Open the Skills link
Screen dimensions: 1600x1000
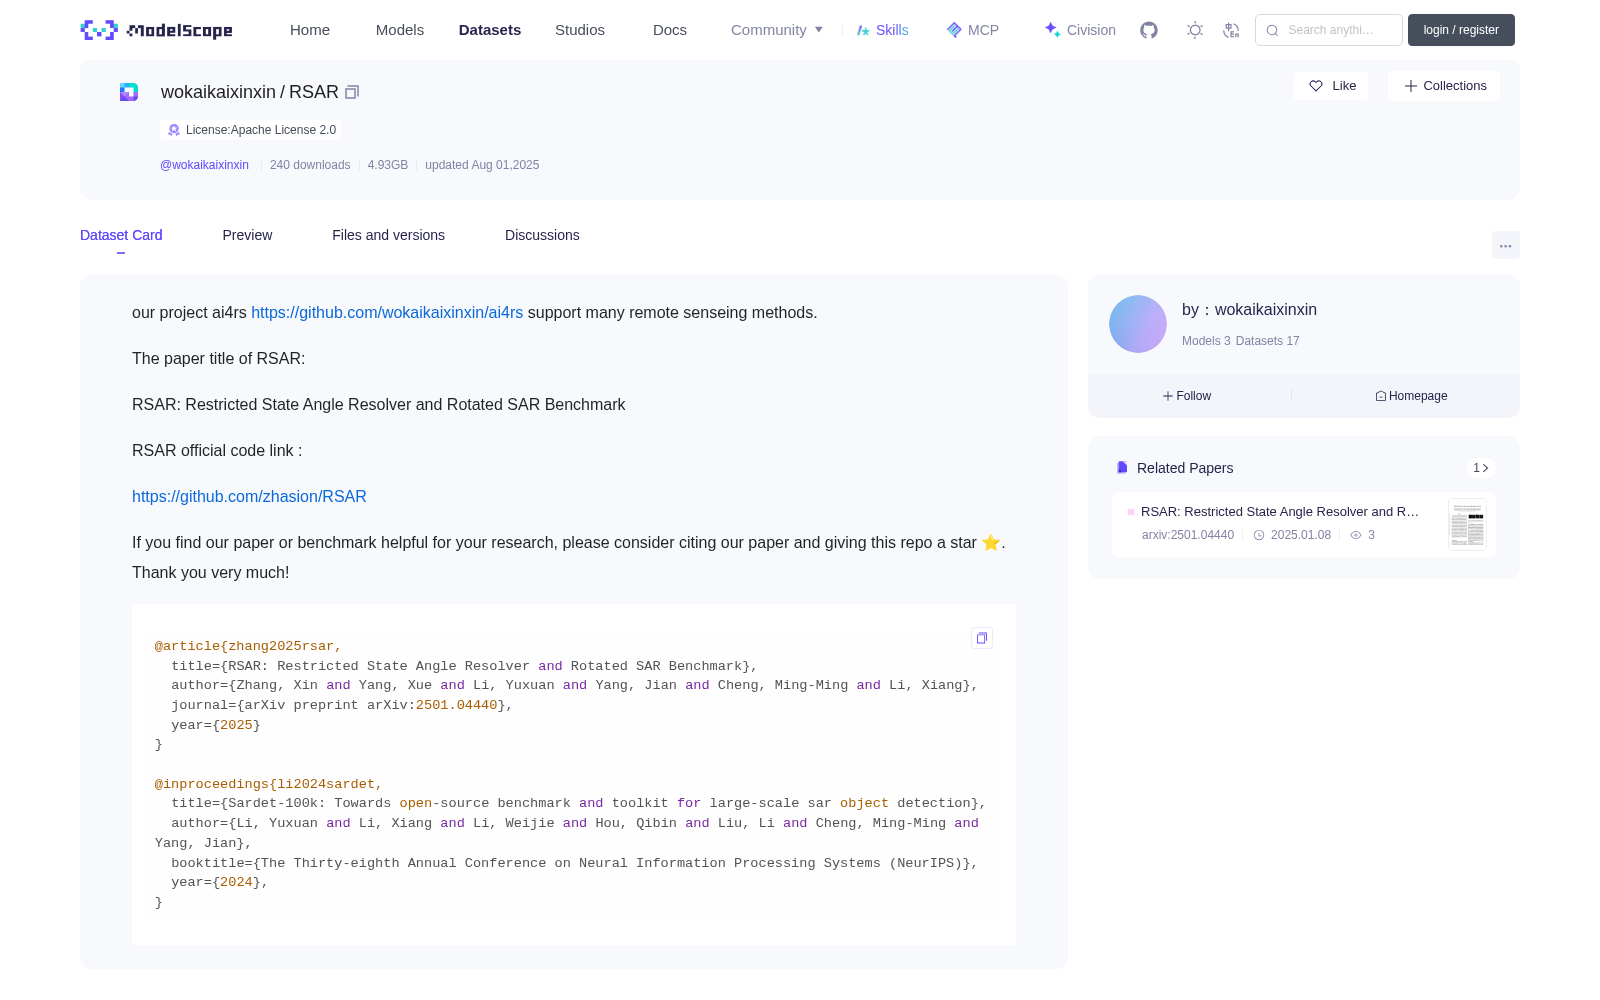point(882,30)
